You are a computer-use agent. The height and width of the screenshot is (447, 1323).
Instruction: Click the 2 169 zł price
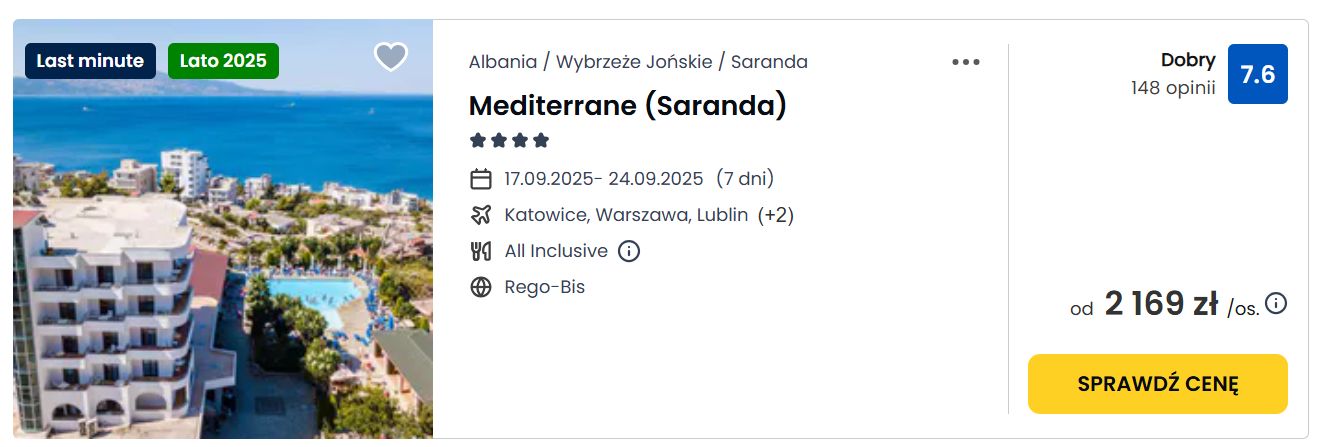click(x=1160, y=304)
